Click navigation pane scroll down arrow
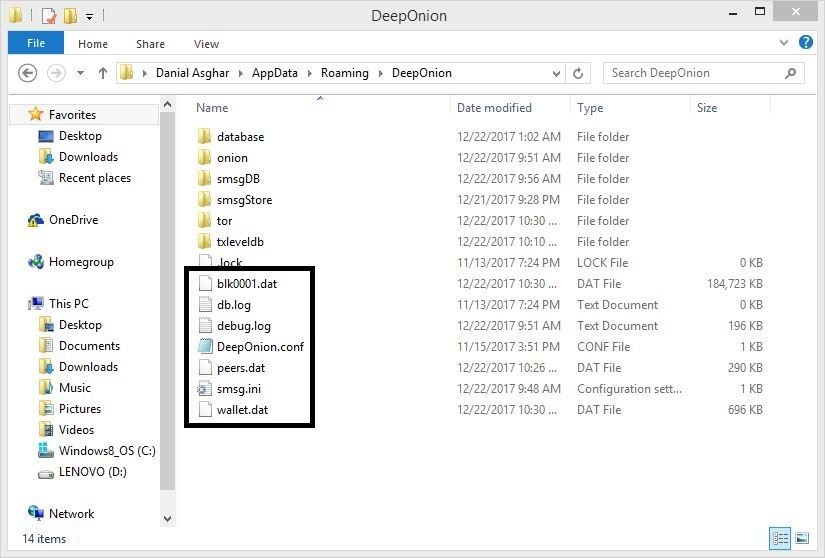This screenshot has height=558, width=825. 167,519
